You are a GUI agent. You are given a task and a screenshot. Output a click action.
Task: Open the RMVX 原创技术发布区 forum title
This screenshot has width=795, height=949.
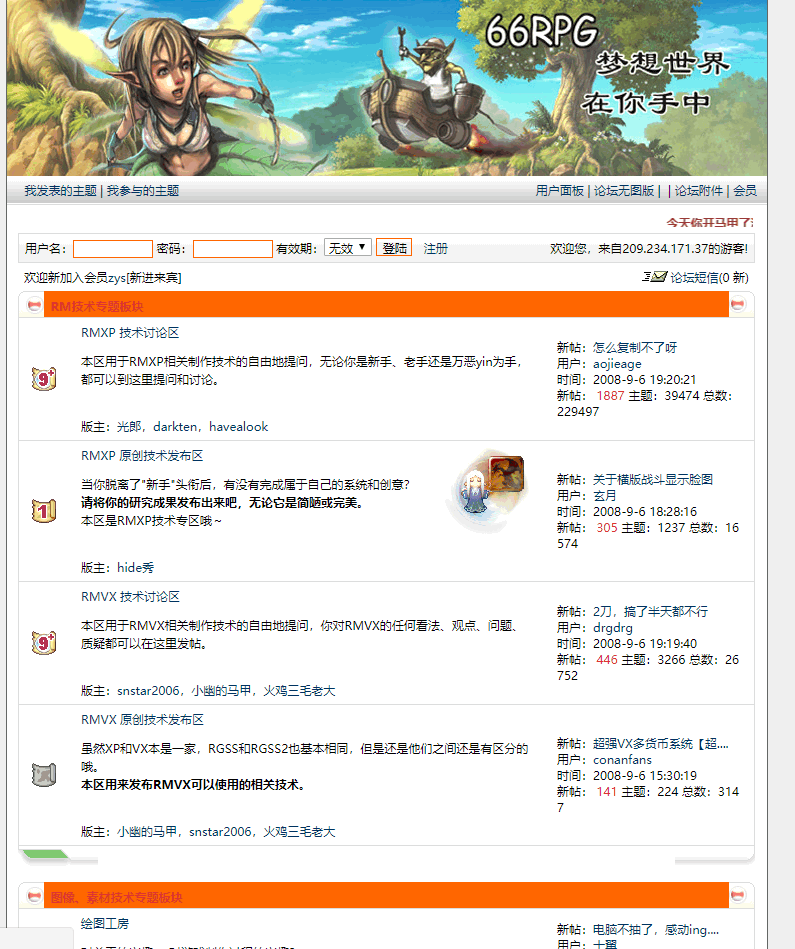coord(142,720)
